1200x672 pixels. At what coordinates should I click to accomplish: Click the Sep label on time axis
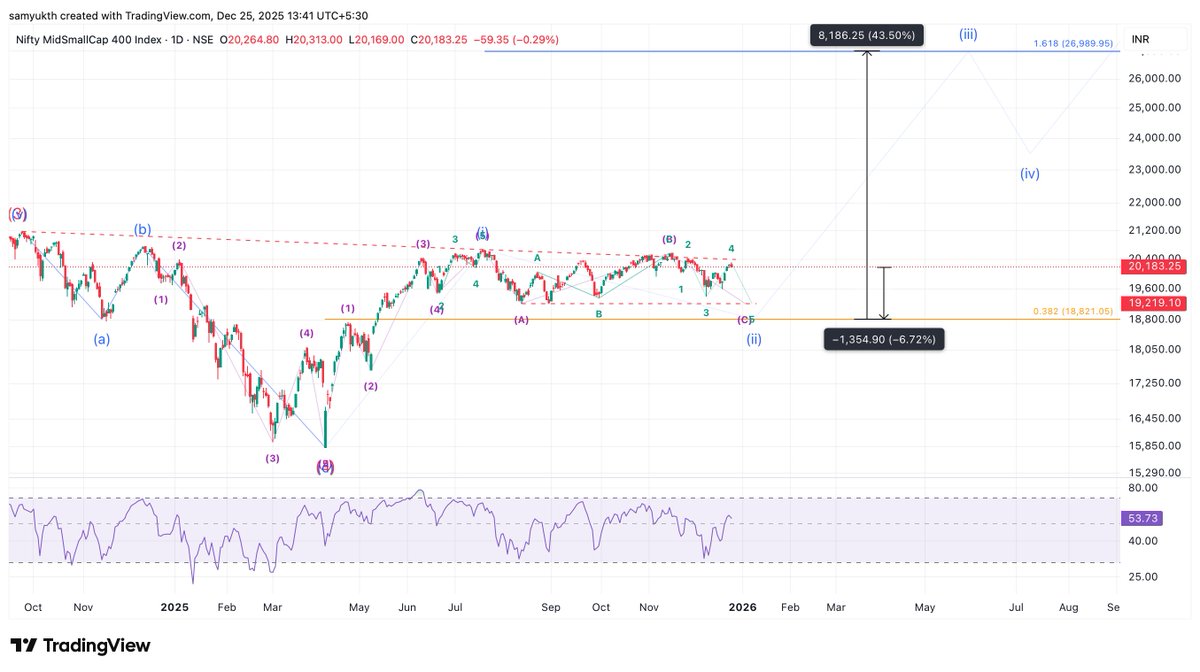550,607
